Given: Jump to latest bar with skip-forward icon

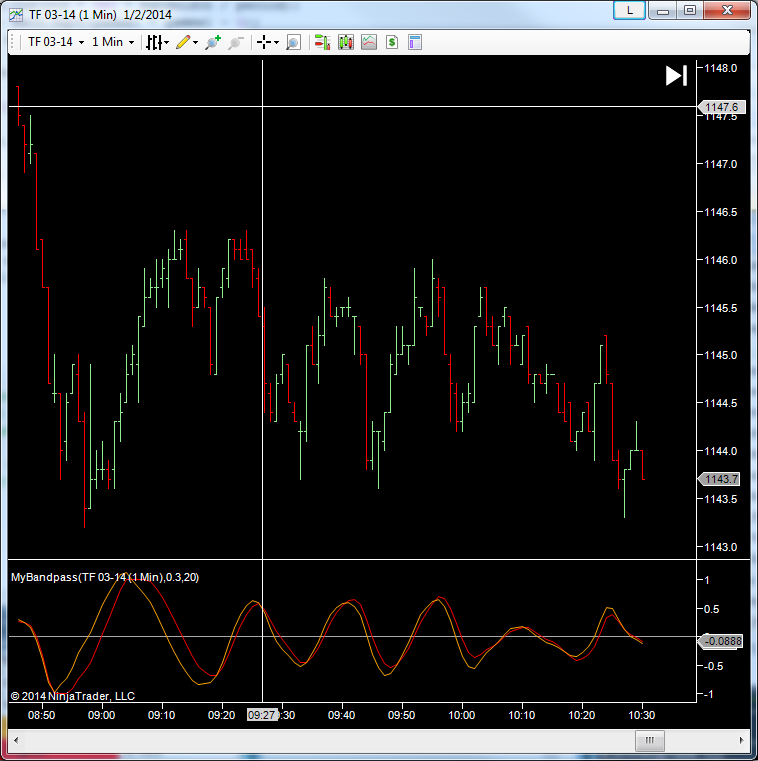Looking at the screenshot, I should click(676, 76).
